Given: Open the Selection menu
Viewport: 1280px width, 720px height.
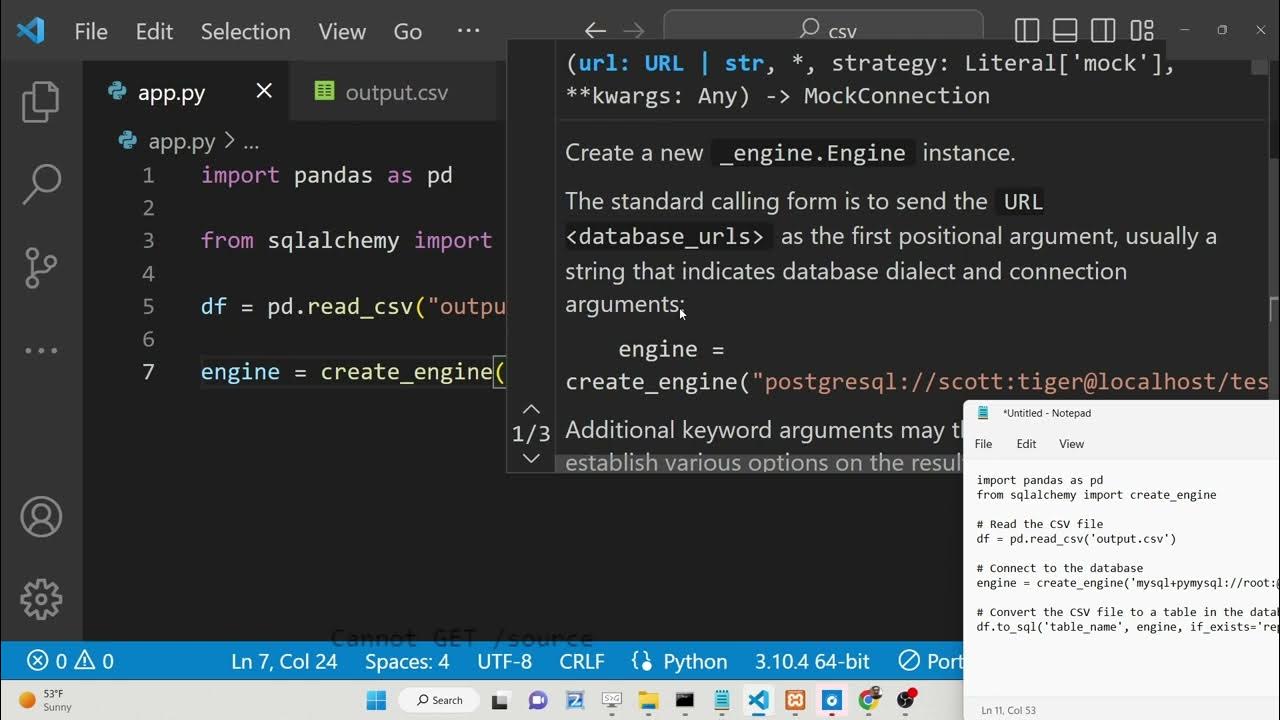Looking at the screenshot, I should 245,31.
